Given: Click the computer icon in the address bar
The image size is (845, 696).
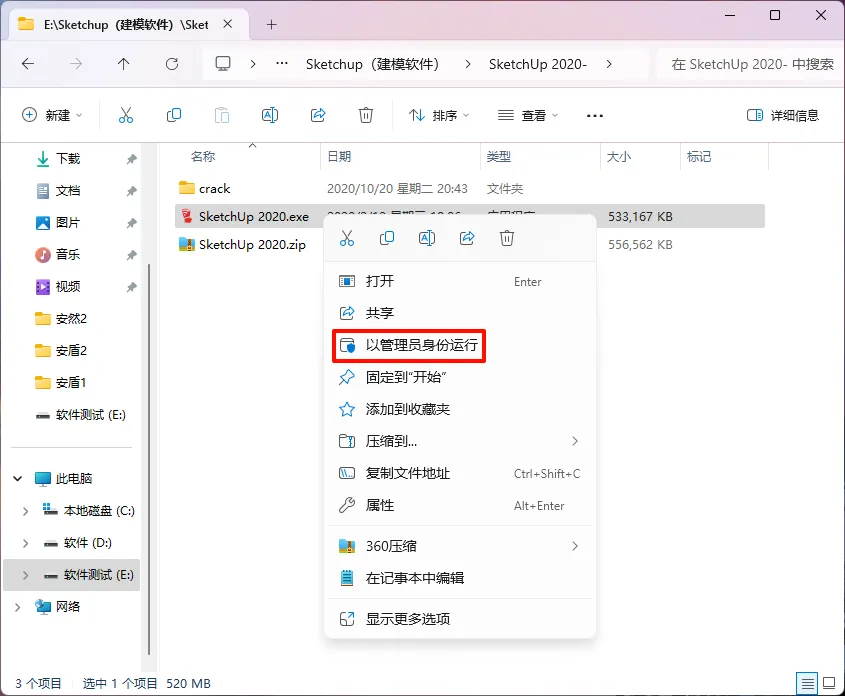Looking at the screenshot, I should 223,64.
